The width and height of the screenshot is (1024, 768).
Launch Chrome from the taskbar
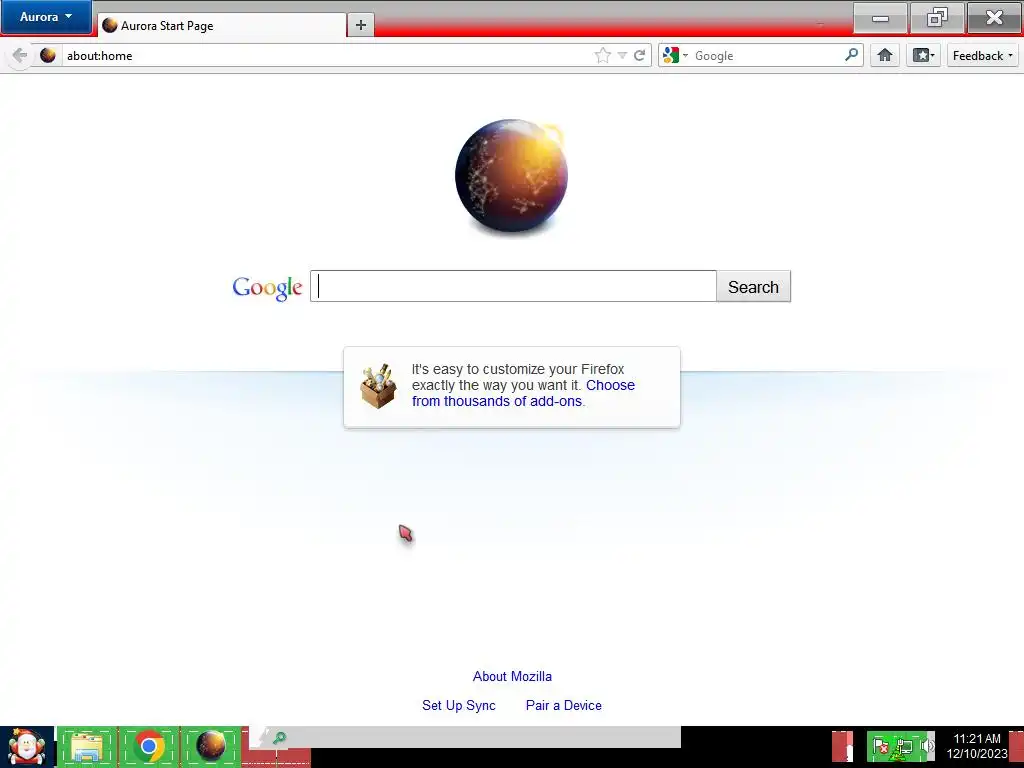(149, 747)
